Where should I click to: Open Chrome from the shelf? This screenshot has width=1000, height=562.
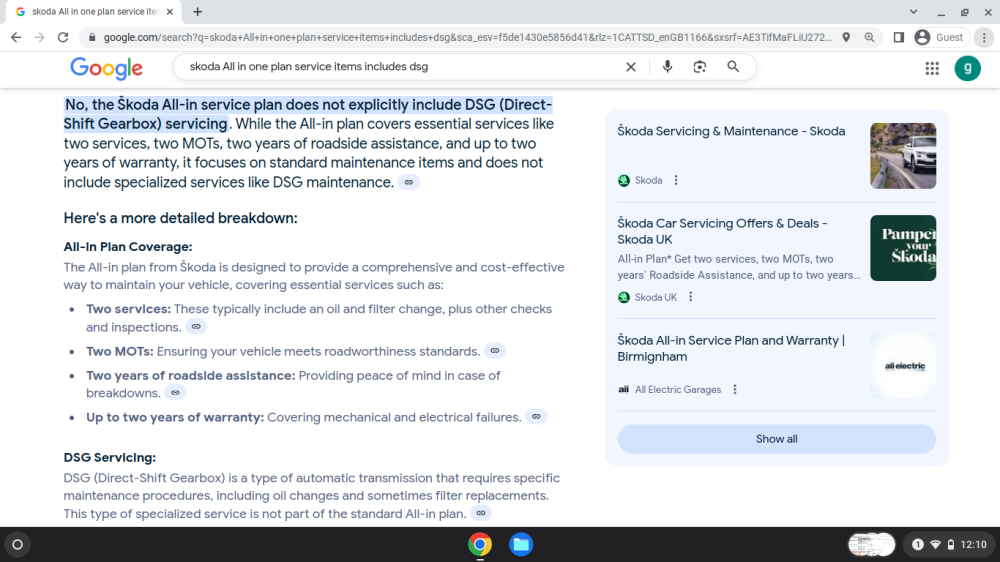[x=480, y=545]
